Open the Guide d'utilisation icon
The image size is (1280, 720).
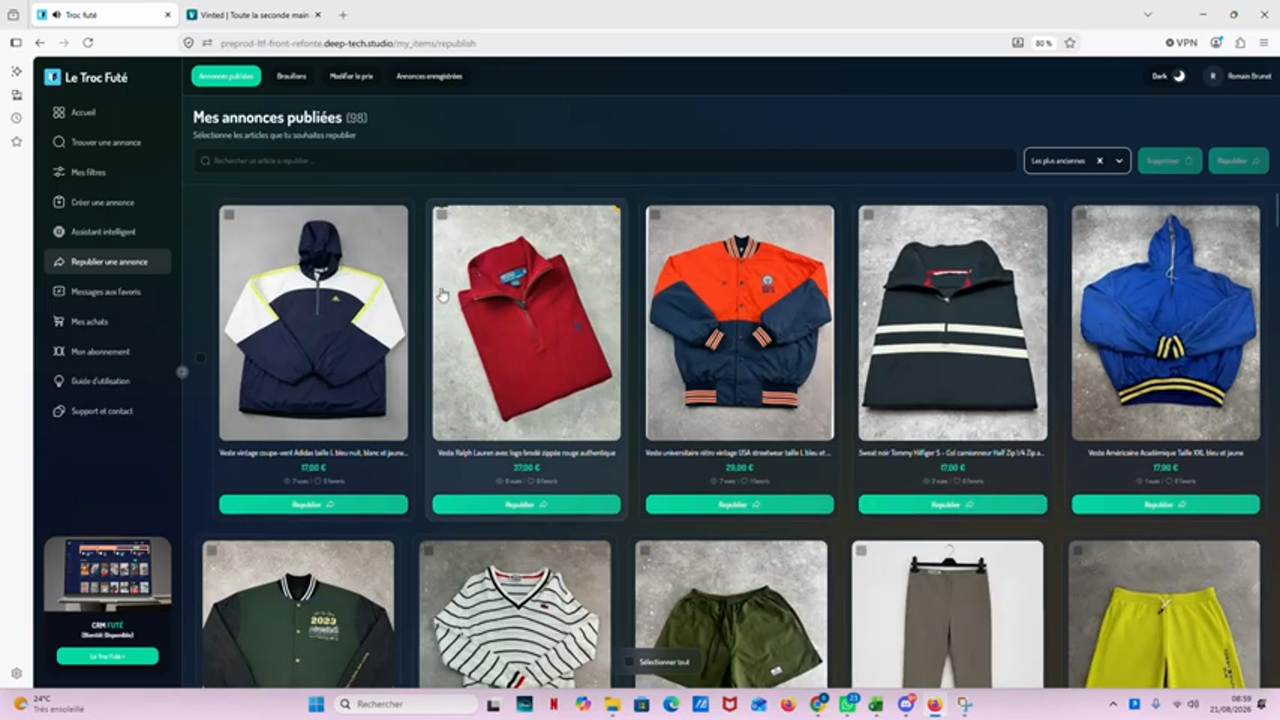point(59,381)
